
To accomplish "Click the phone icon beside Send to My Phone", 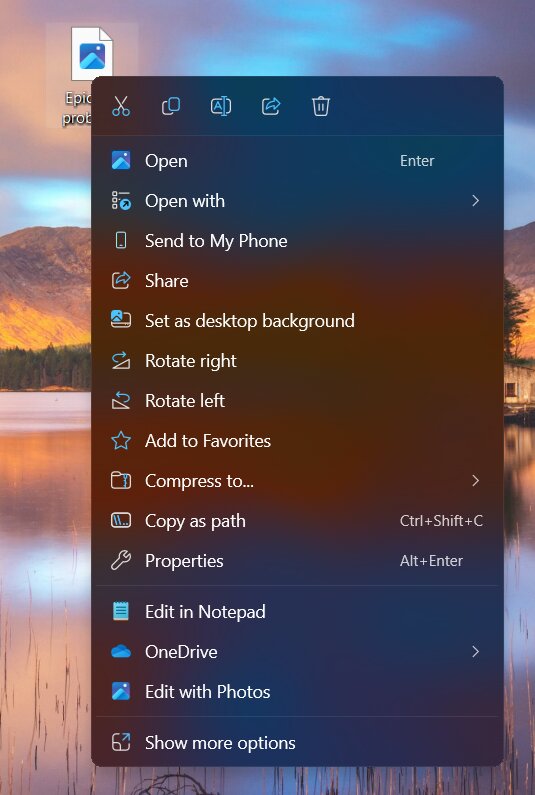I will [x=121, y=240].
